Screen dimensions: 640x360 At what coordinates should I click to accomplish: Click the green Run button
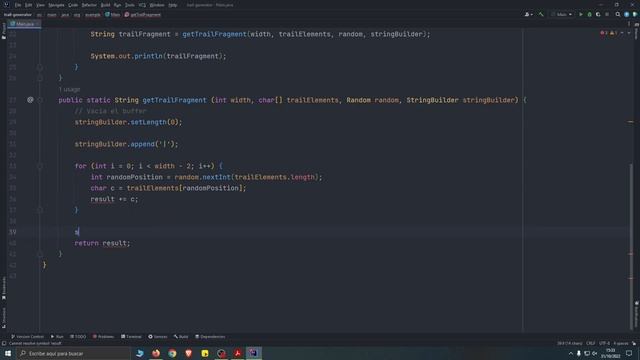click(580, 14)
